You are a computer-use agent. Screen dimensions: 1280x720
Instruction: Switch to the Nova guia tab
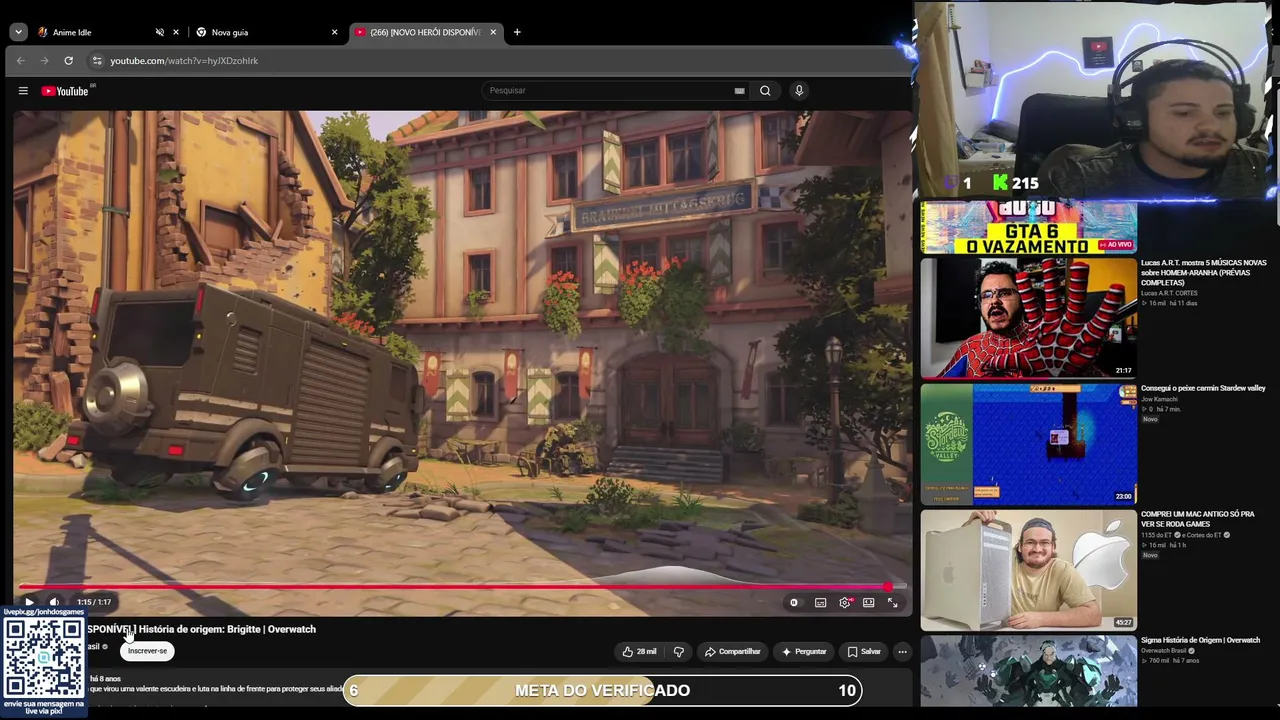265,32
